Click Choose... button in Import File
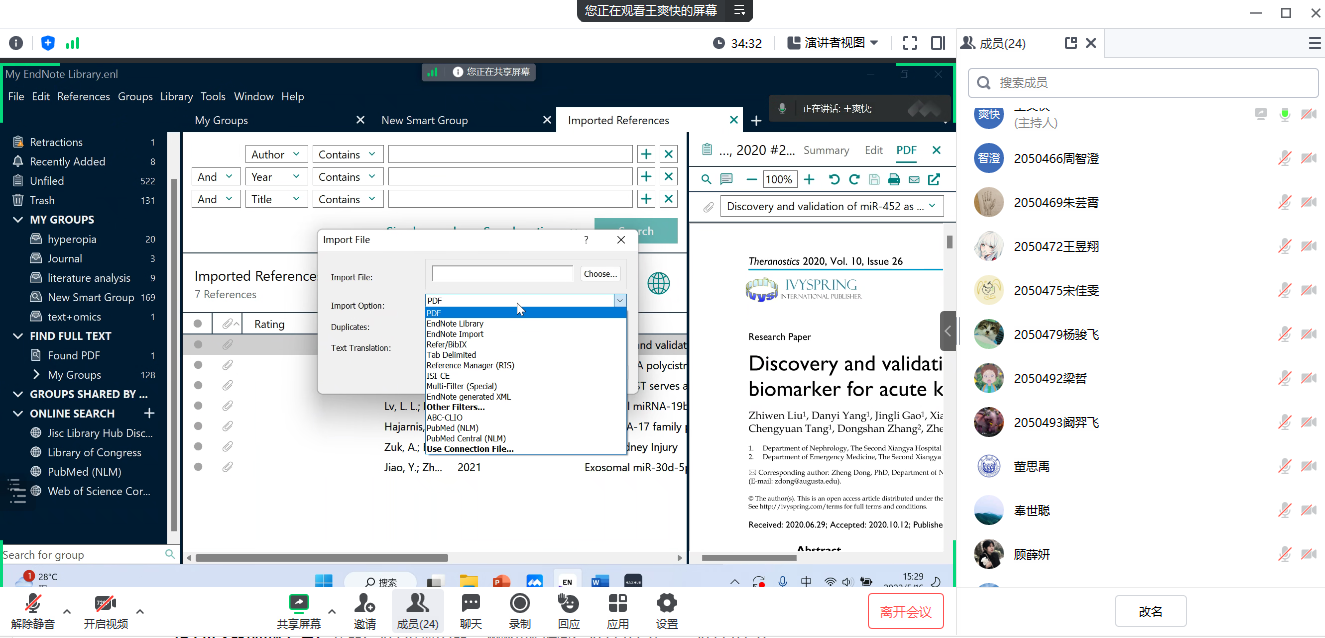Image resolution: width=1325 pixels, height=638 pixels. click(600, 273)
